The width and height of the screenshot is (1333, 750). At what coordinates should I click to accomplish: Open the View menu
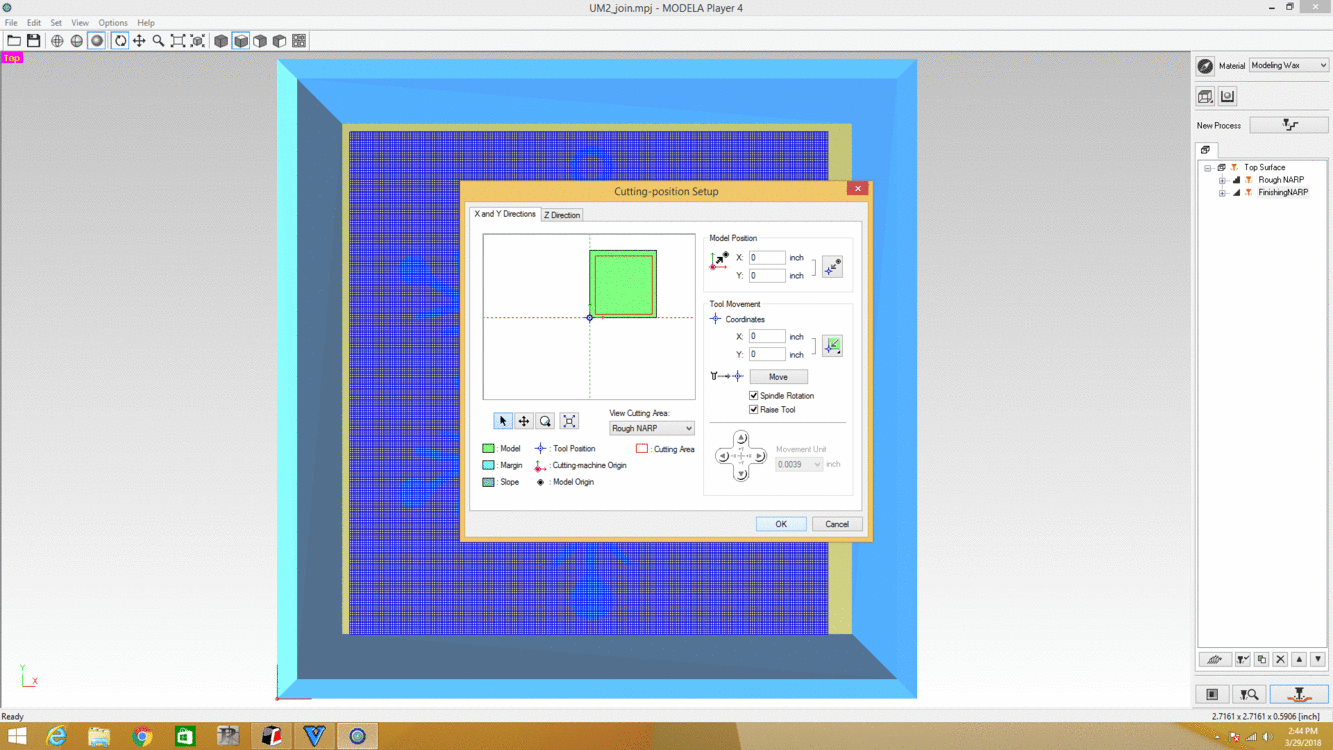click(x=80, y=22)
